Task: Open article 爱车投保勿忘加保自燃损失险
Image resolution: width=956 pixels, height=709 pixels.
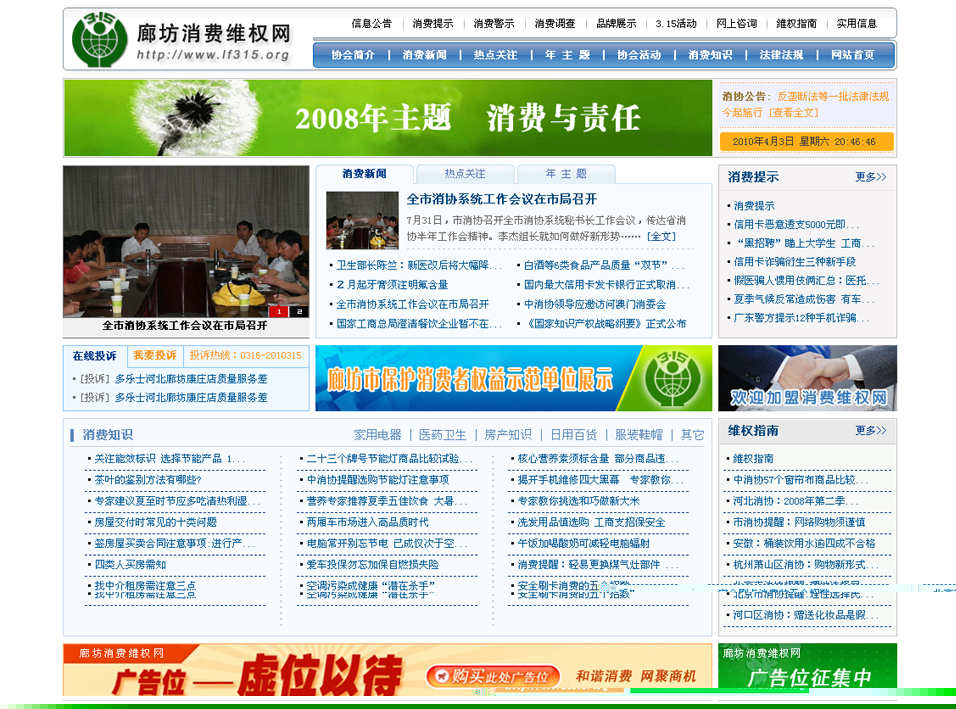Action: point(373,565)
